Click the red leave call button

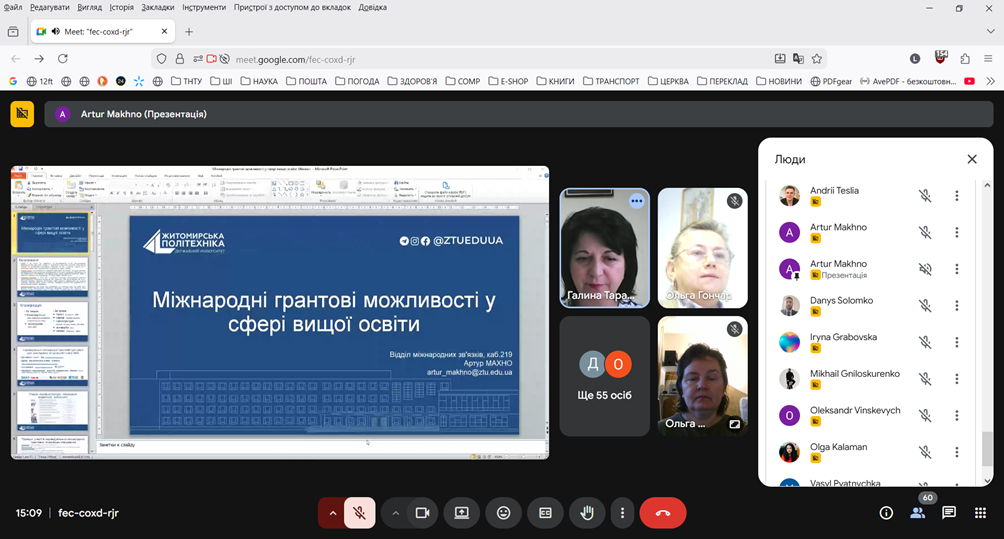click(662, 513)
